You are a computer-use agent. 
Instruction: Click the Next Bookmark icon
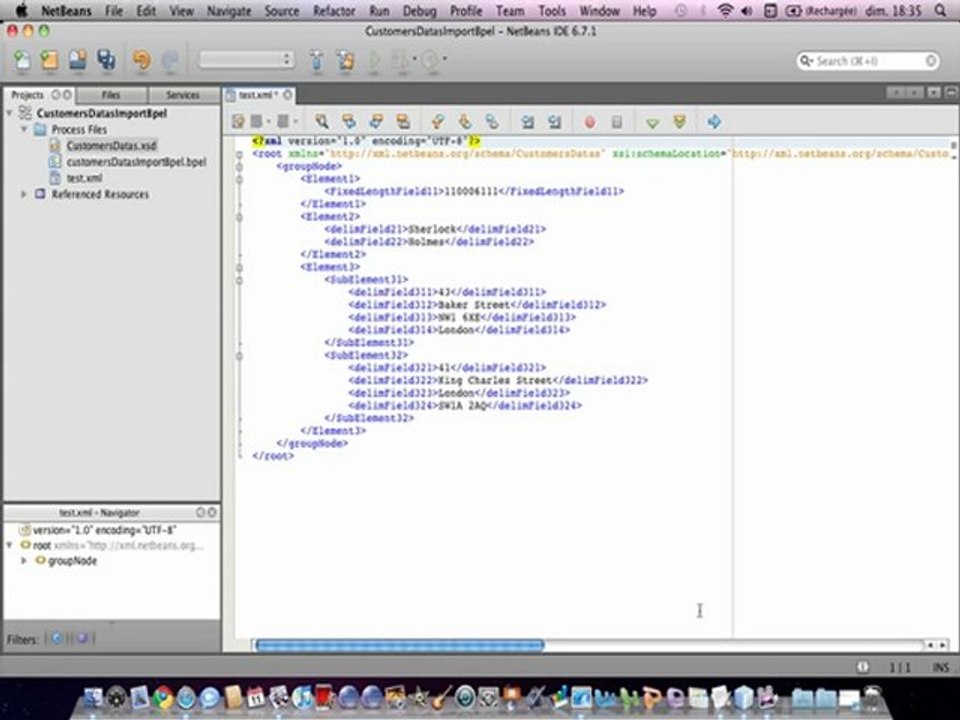click(465, 121)
